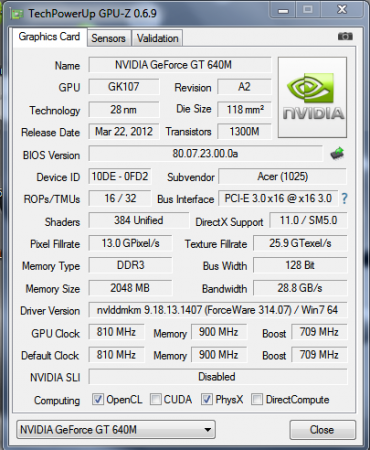Enable the CUDA checkbox
Screen dimensions: 370x450
(x=156, y=399)
